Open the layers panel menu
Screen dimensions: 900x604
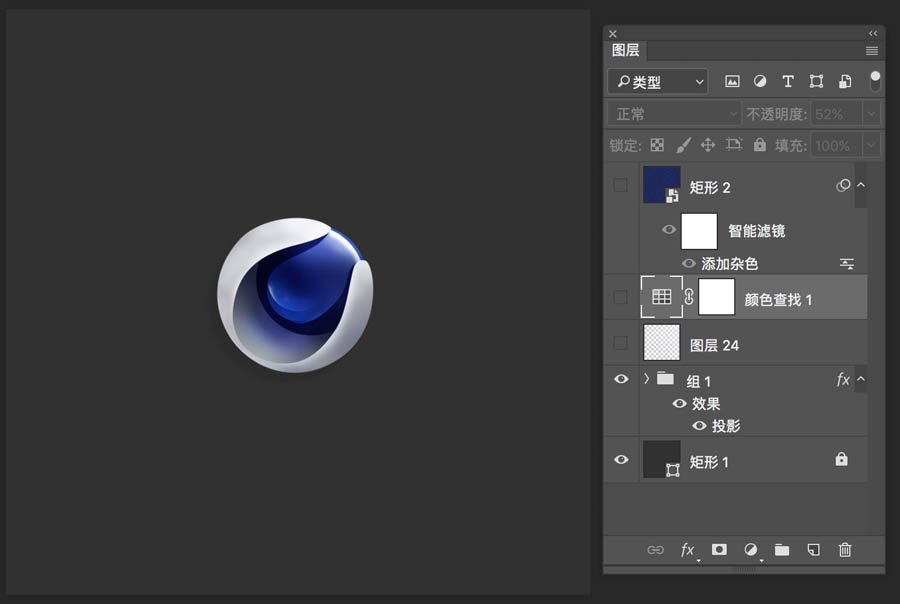tap(872, 51)
